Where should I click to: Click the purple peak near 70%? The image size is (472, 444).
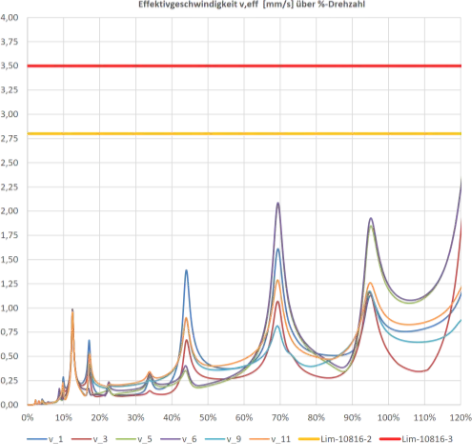(278, 203)
